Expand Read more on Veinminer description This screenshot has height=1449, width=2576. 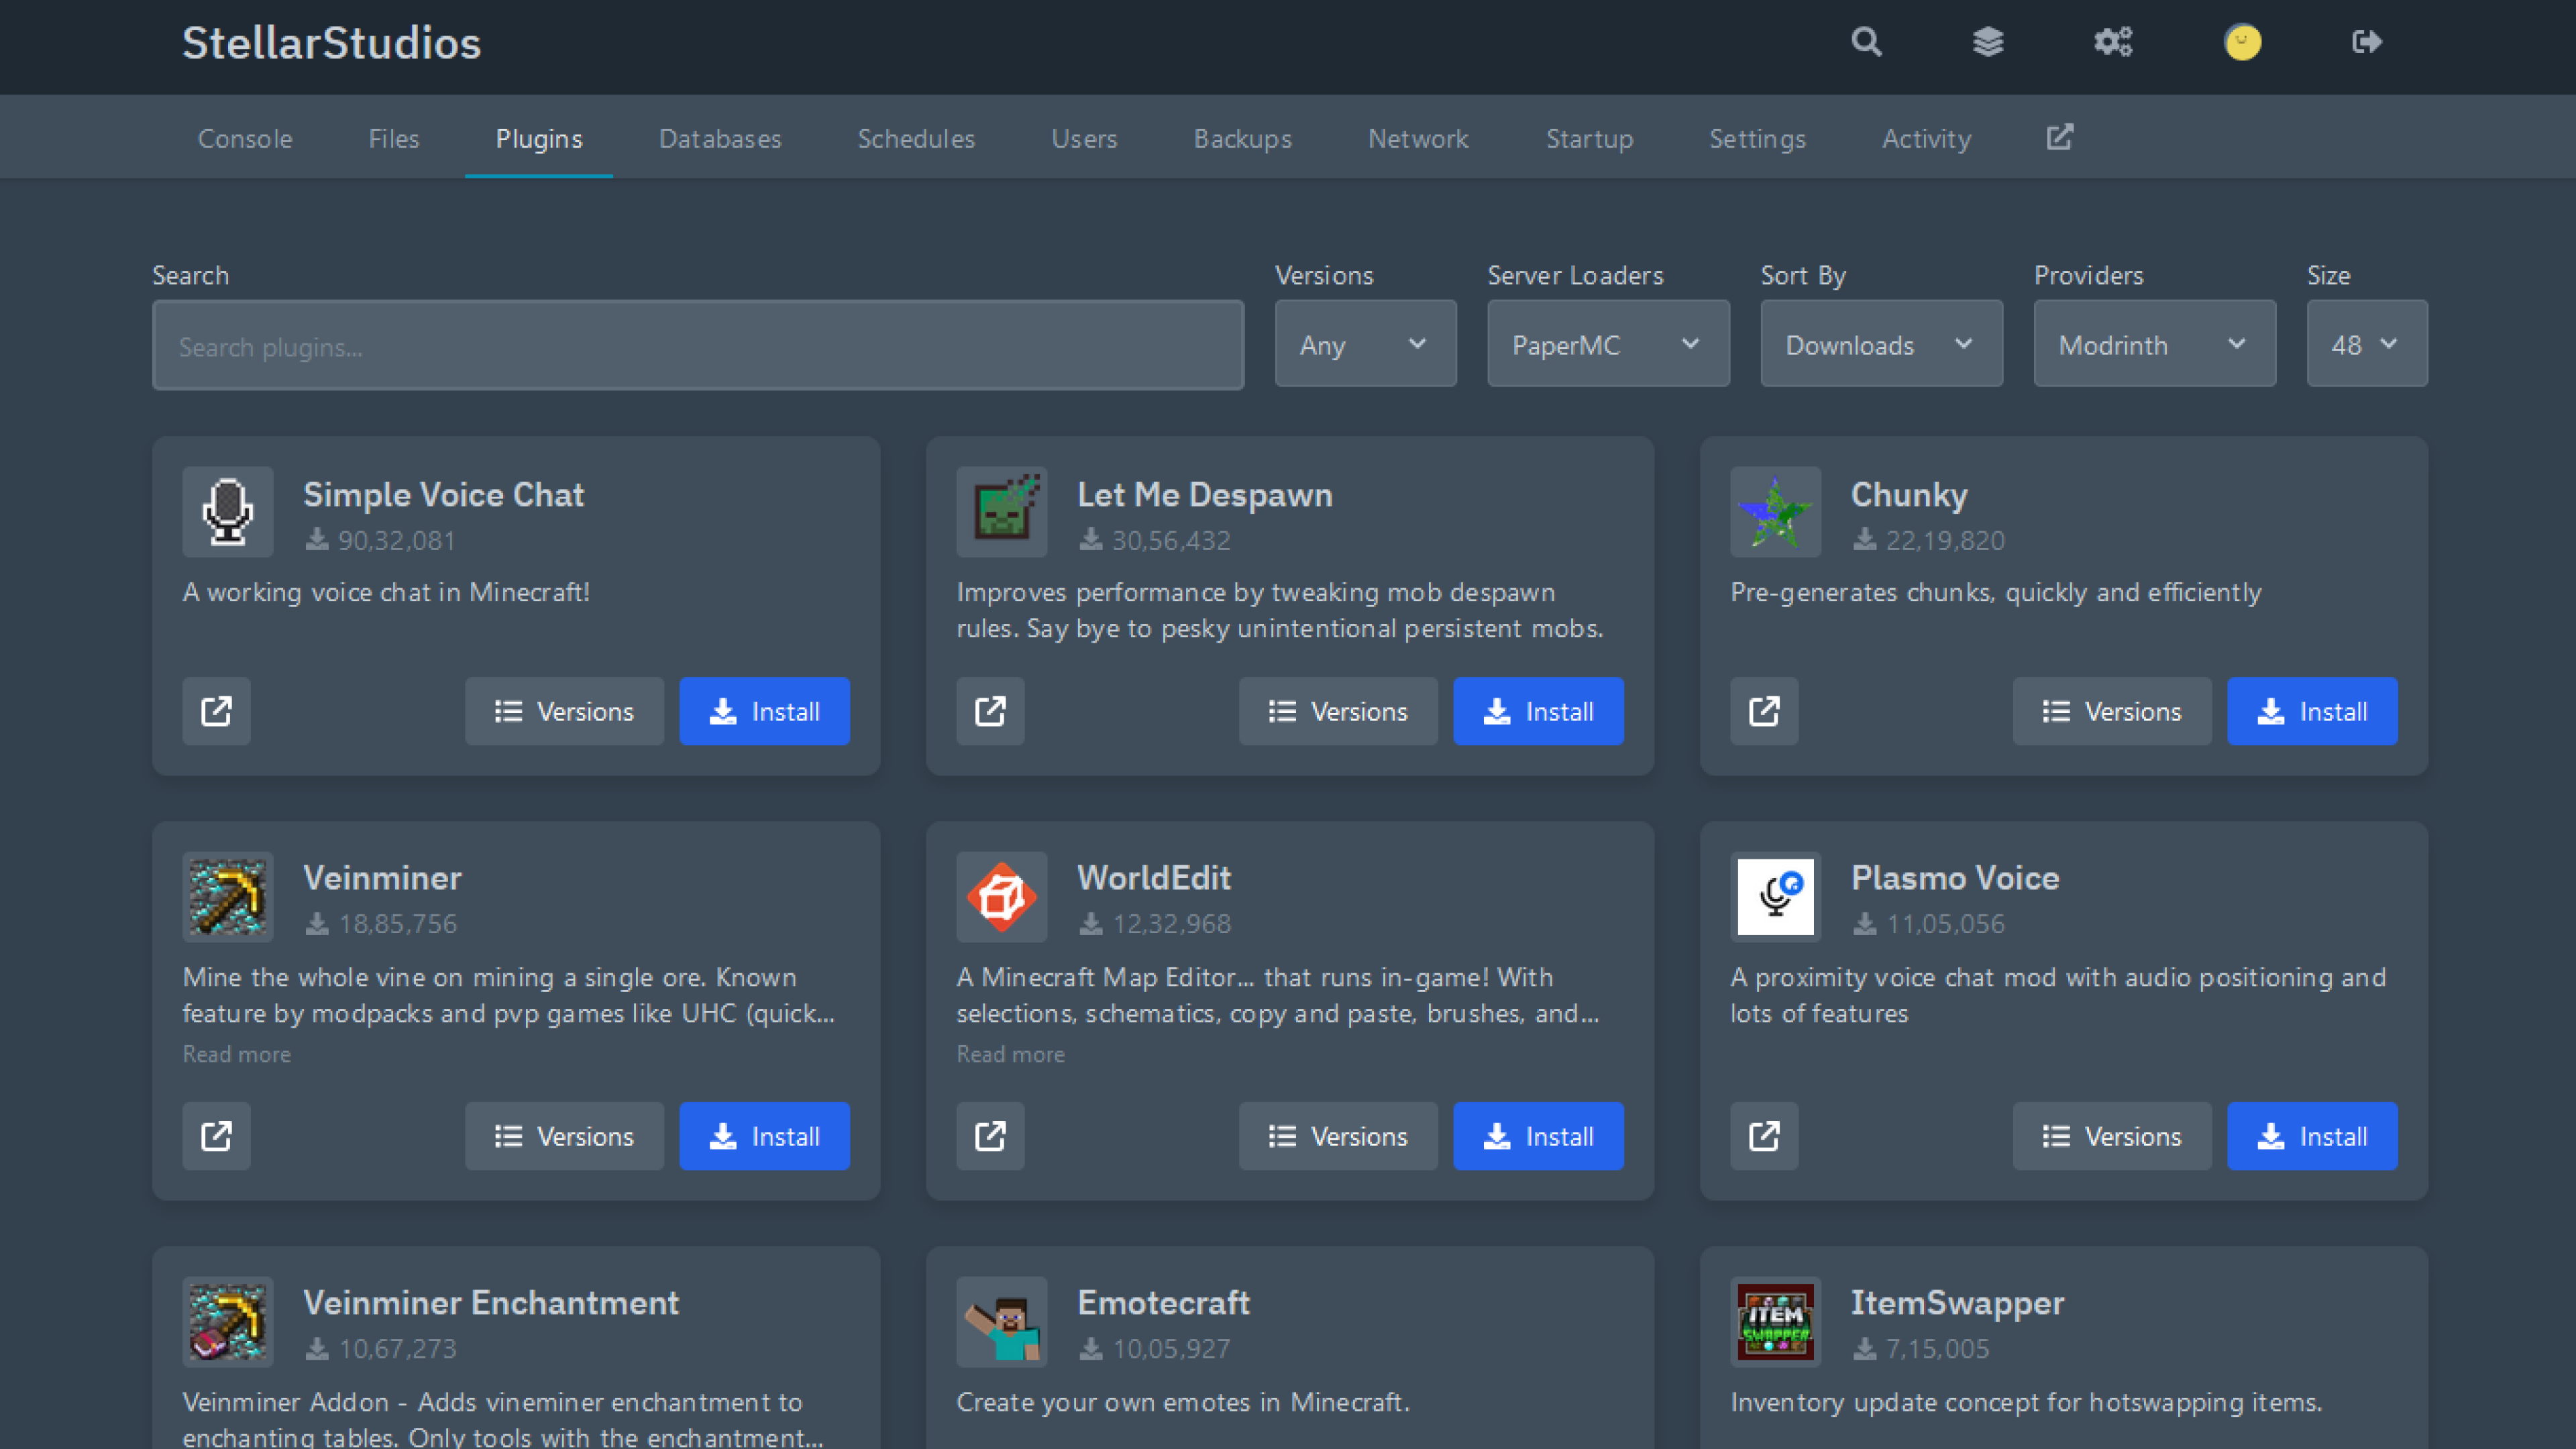(x=236, y=1054)
